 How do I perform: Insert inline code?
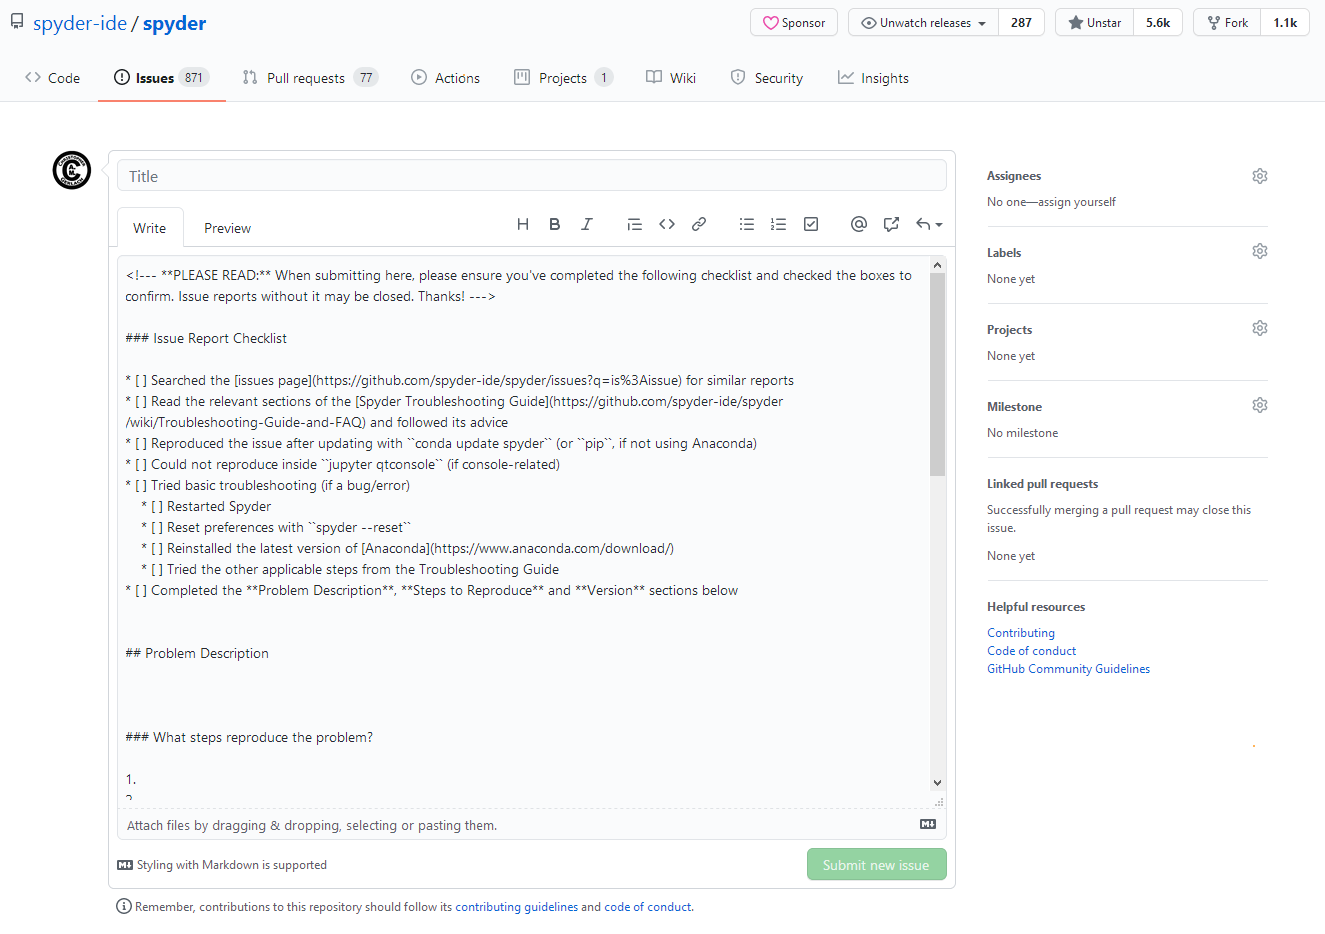pyautogui.click(x=667, y=224)
